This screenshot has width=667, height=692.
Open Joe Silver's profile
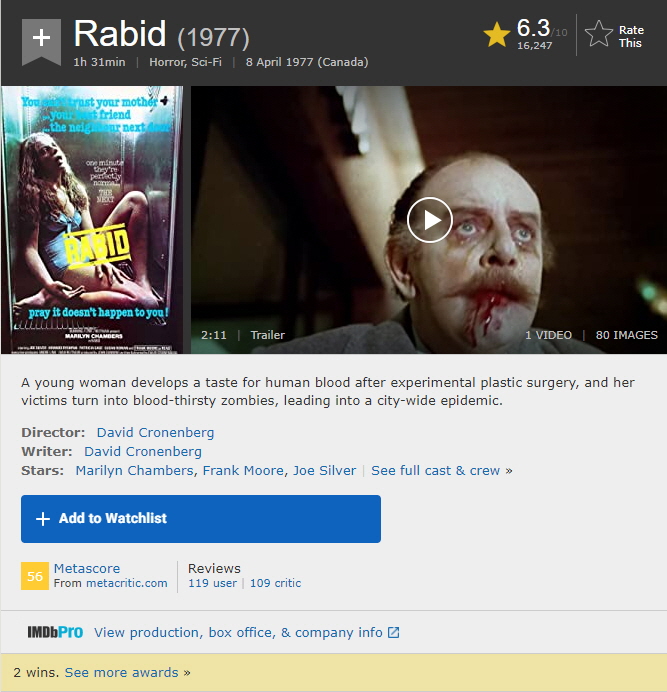pyautogui.click(x=324, y=471)
